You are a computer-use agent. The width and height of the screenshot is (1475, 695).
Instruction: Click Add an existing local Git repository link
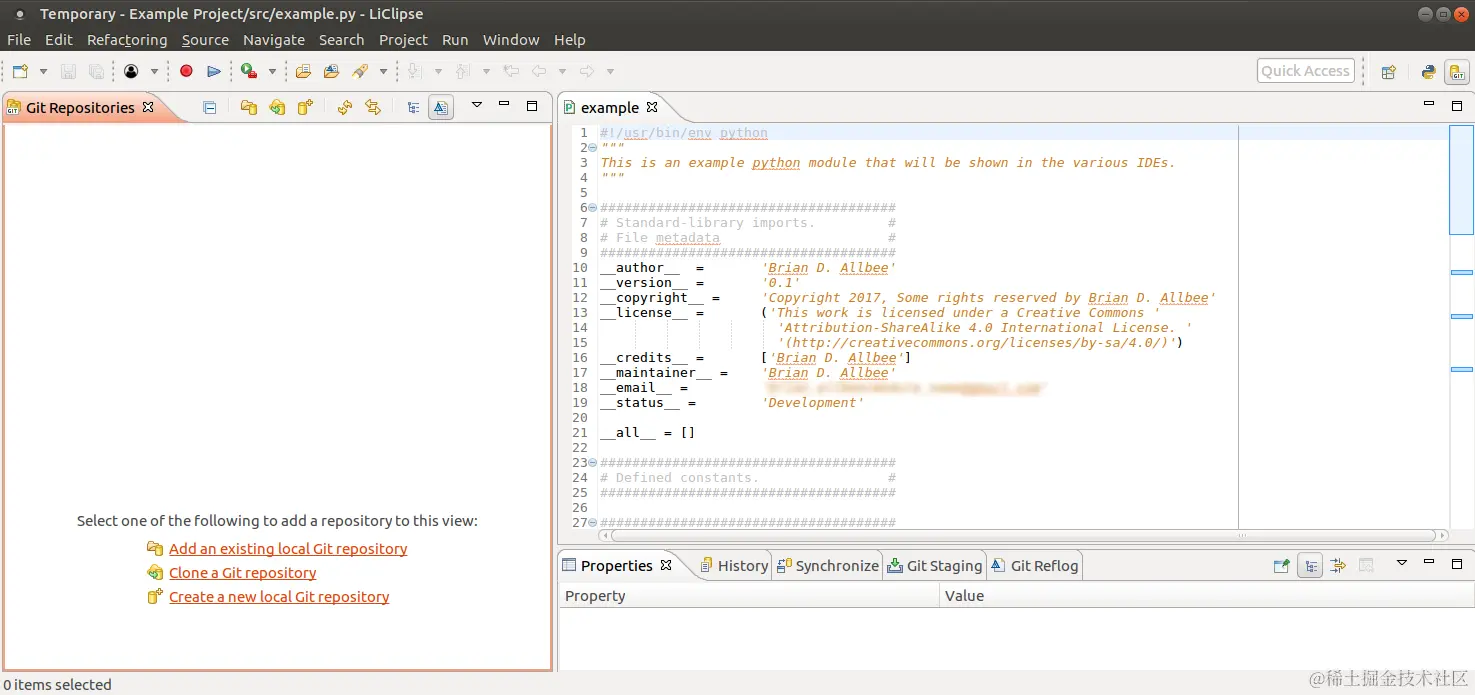coord(288,548)
